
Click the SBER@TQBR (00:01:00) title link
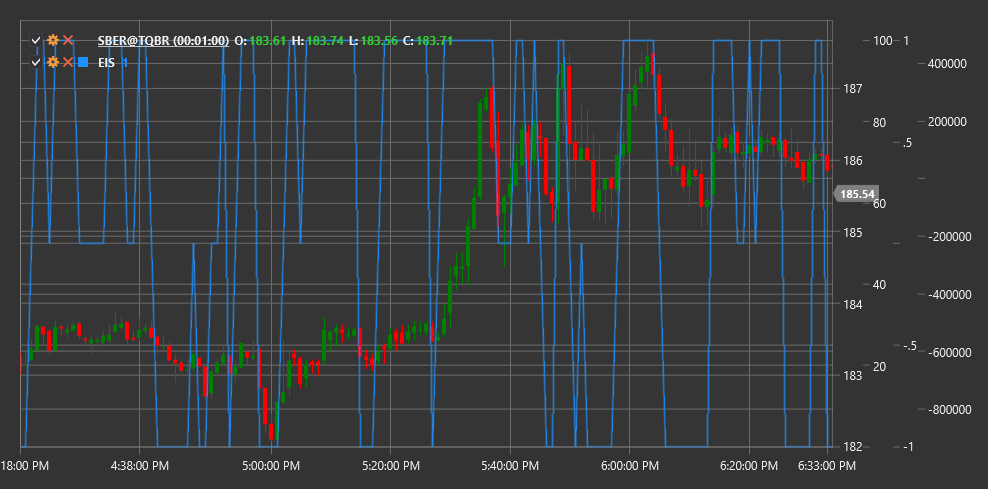[163, 40]
